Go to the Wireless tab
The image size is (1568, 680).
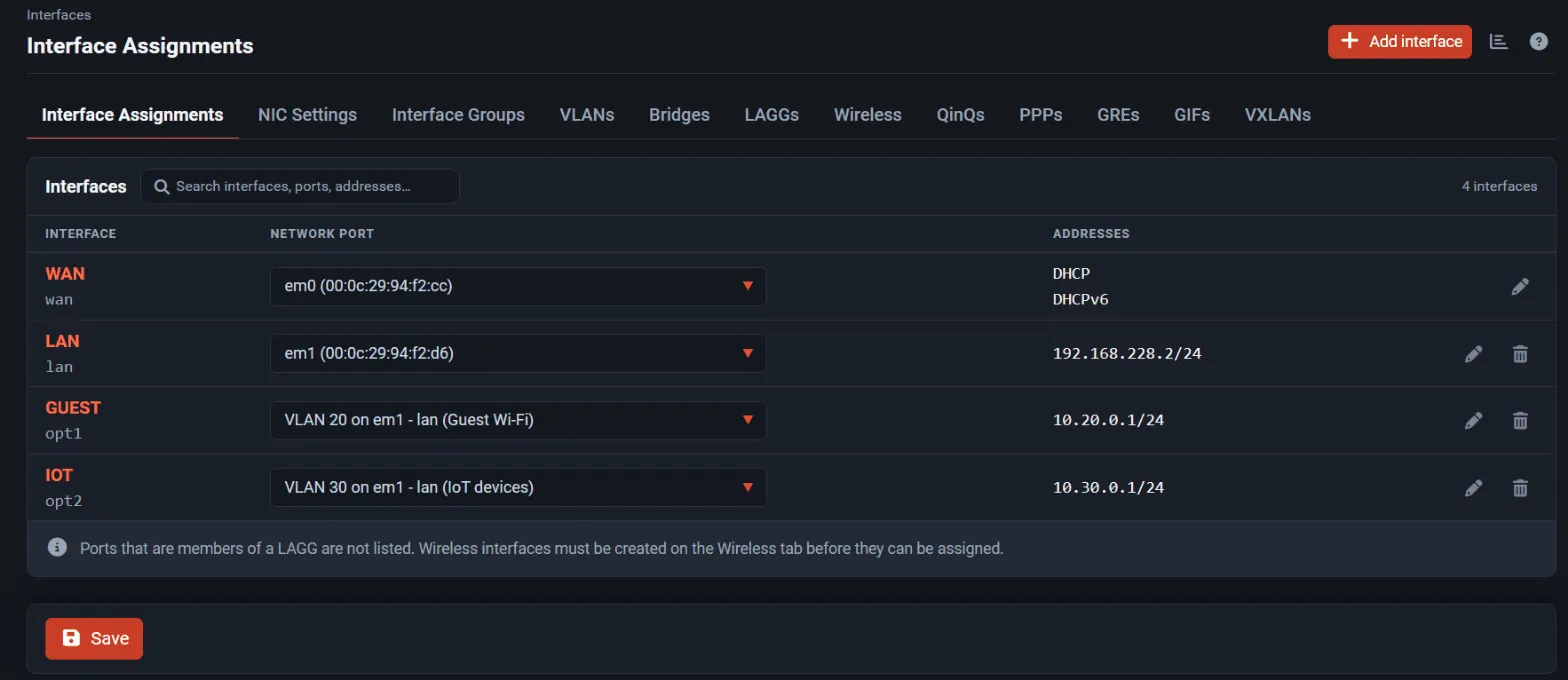(868, 115)
